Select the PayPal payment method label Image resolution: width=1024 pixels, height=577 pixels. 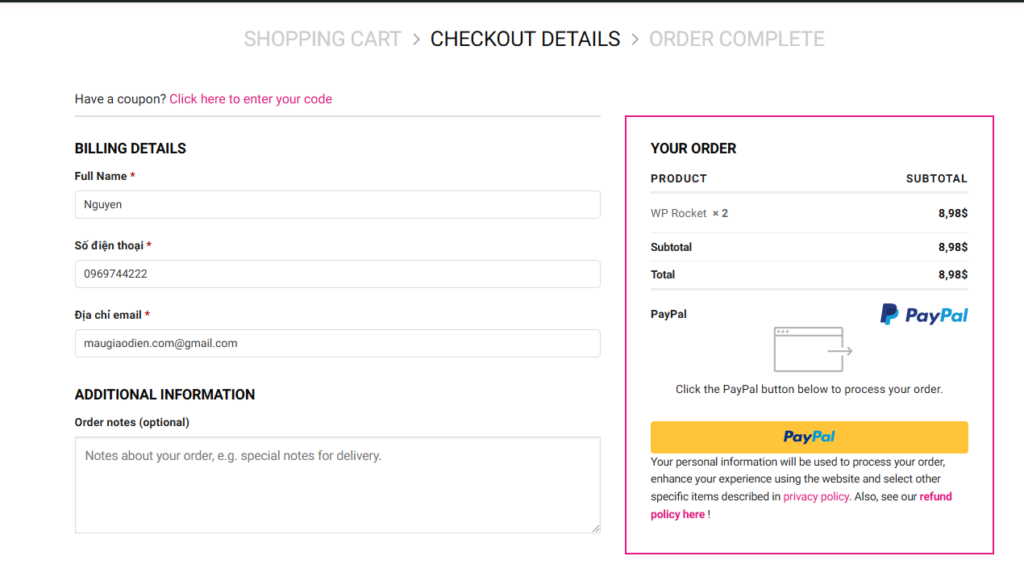coord(668,314)
